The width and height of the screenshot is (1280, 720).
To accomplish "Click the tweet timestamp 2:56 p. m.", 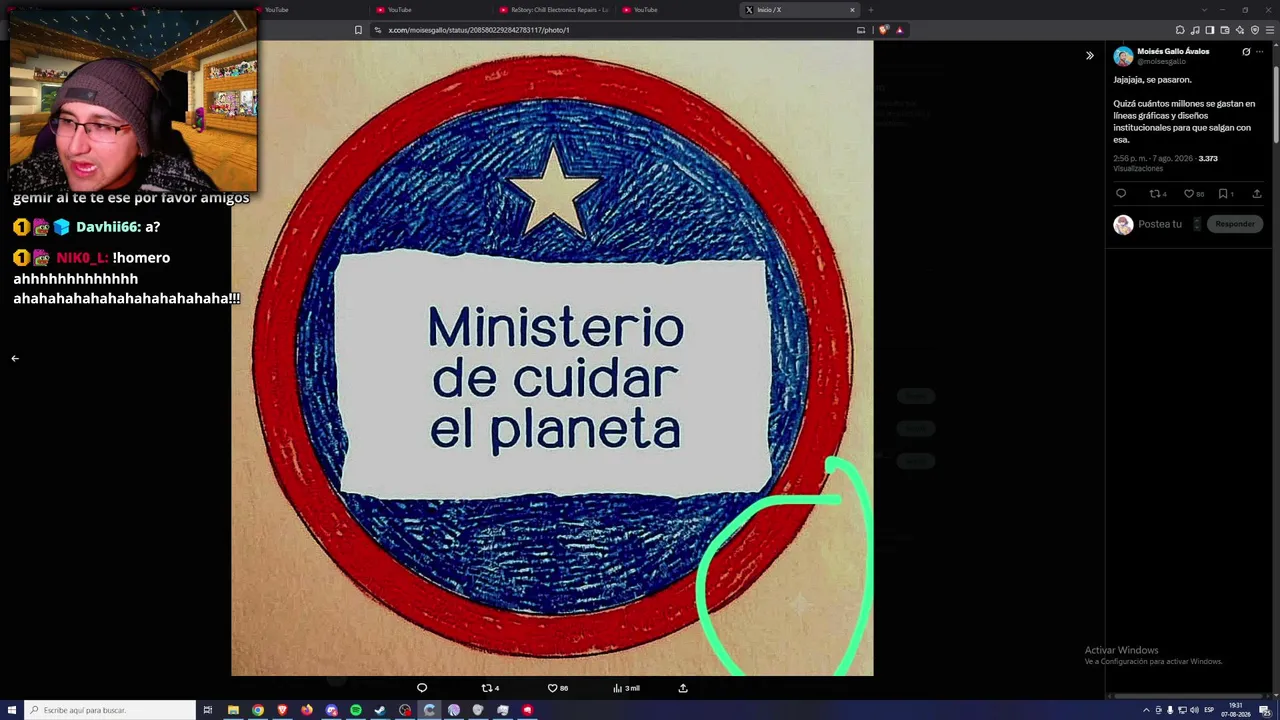I will (x=1153, y=159).
